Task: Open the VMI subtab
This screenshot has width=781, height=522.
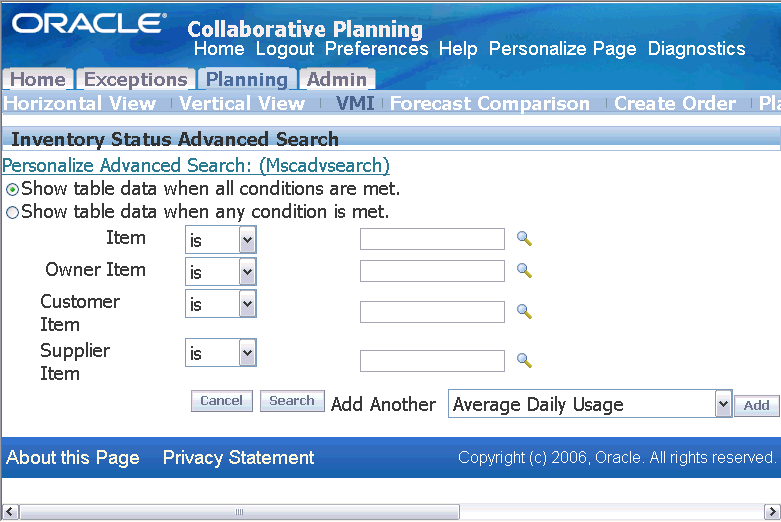Action: pyautogui.click(x=355, y=103)
